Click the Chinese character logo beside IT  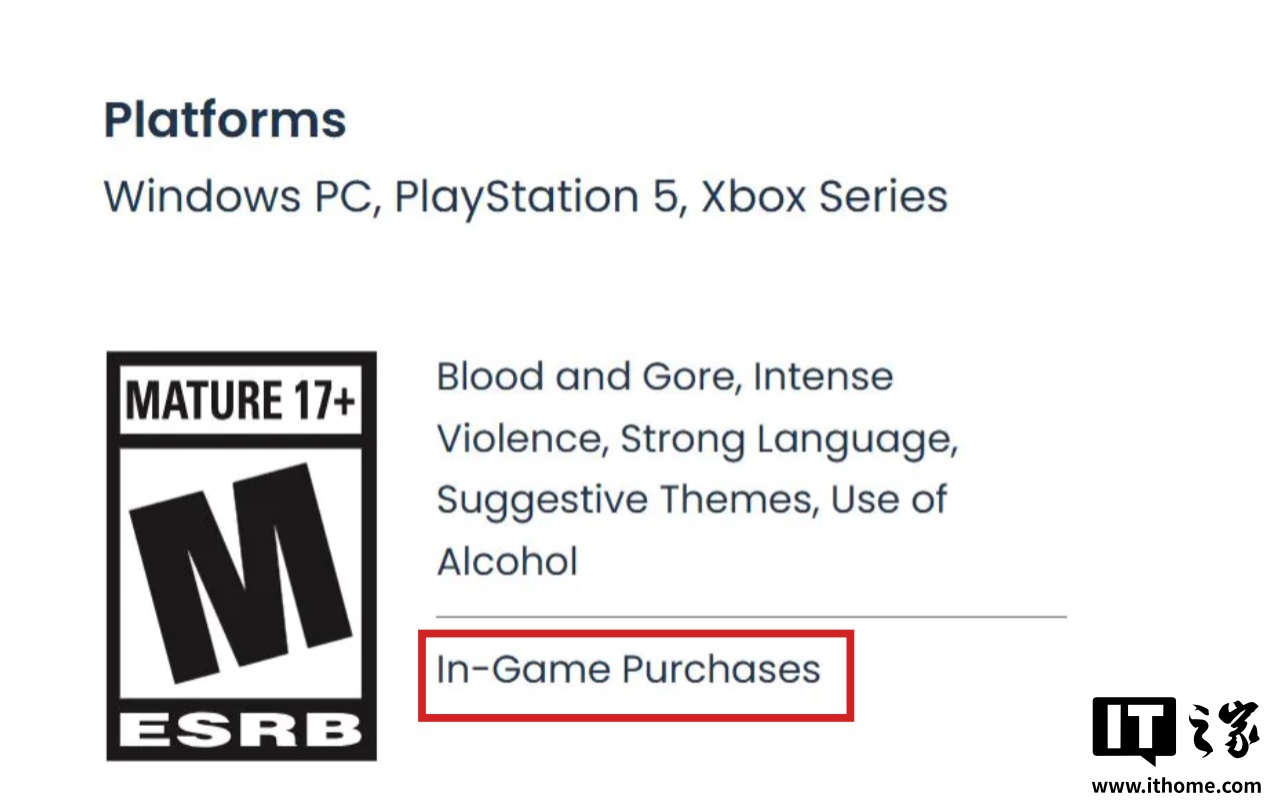[x=1223, y=732]
